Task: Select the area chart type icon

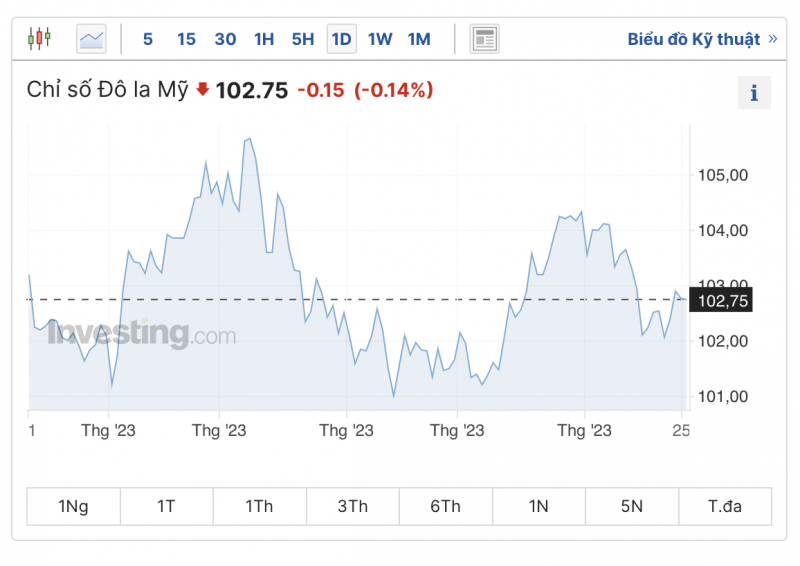Action: click(x=91, y=39)
